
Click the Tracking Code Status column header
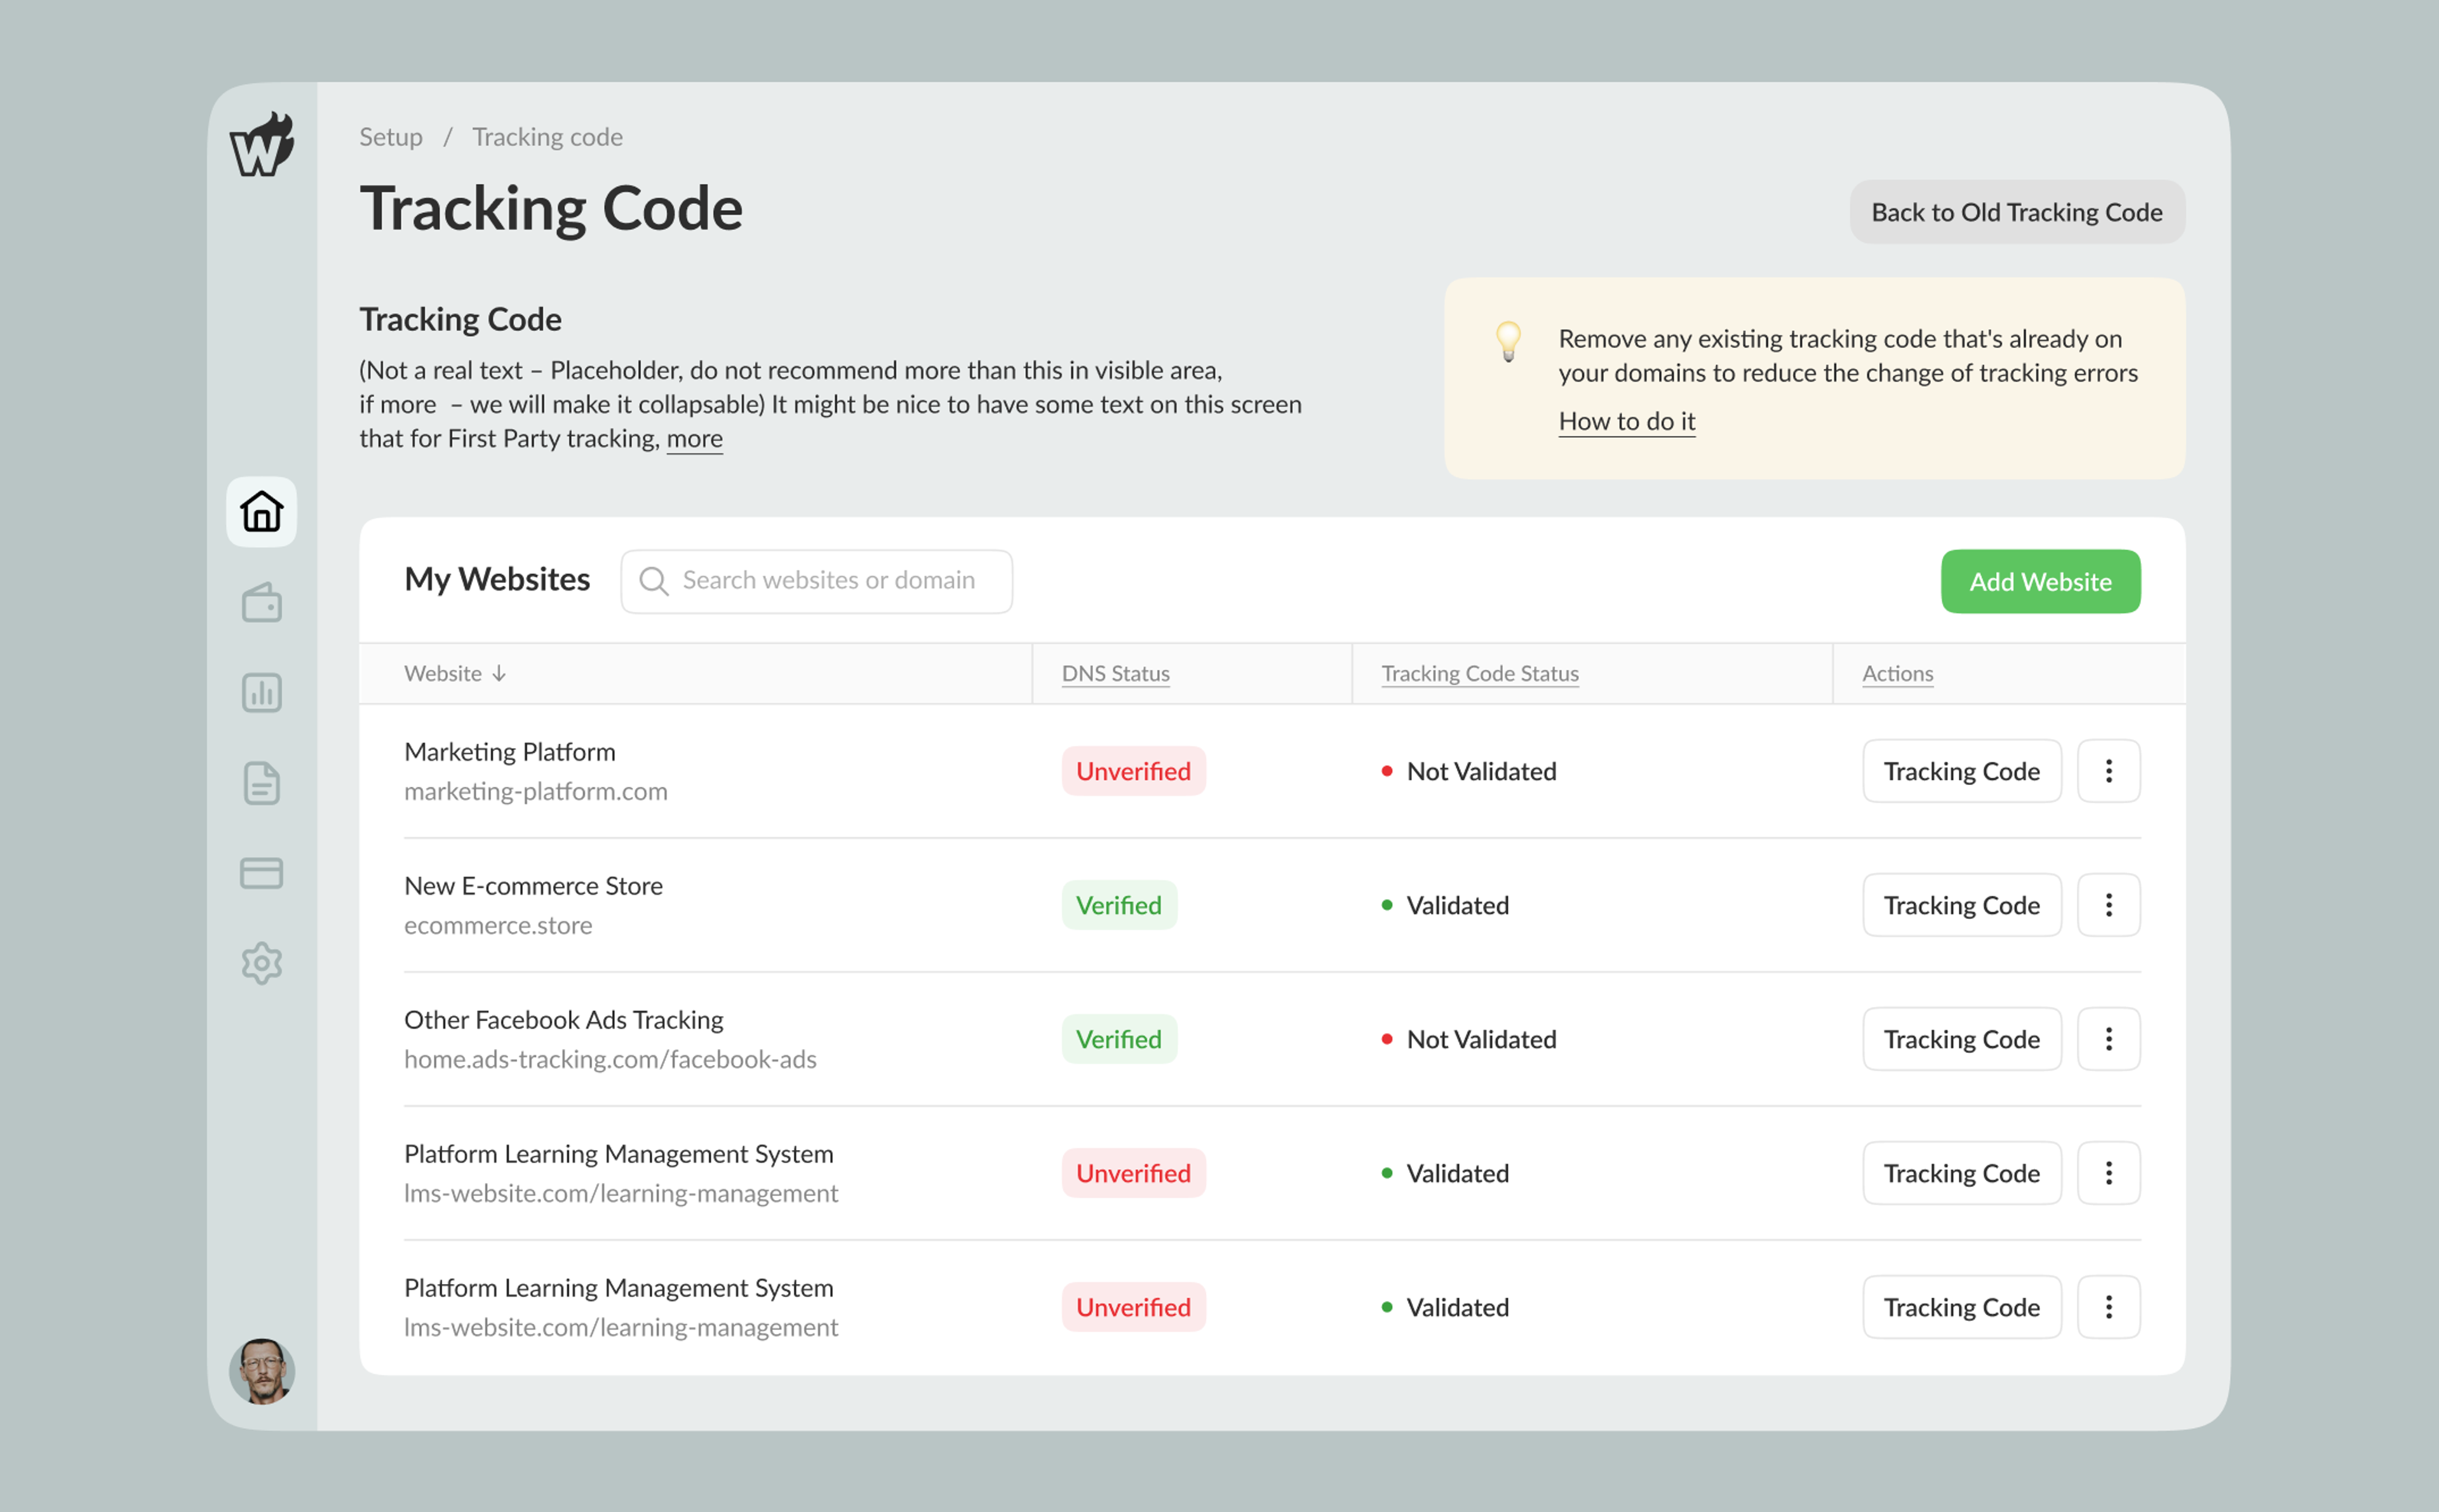pos(1480,673)
